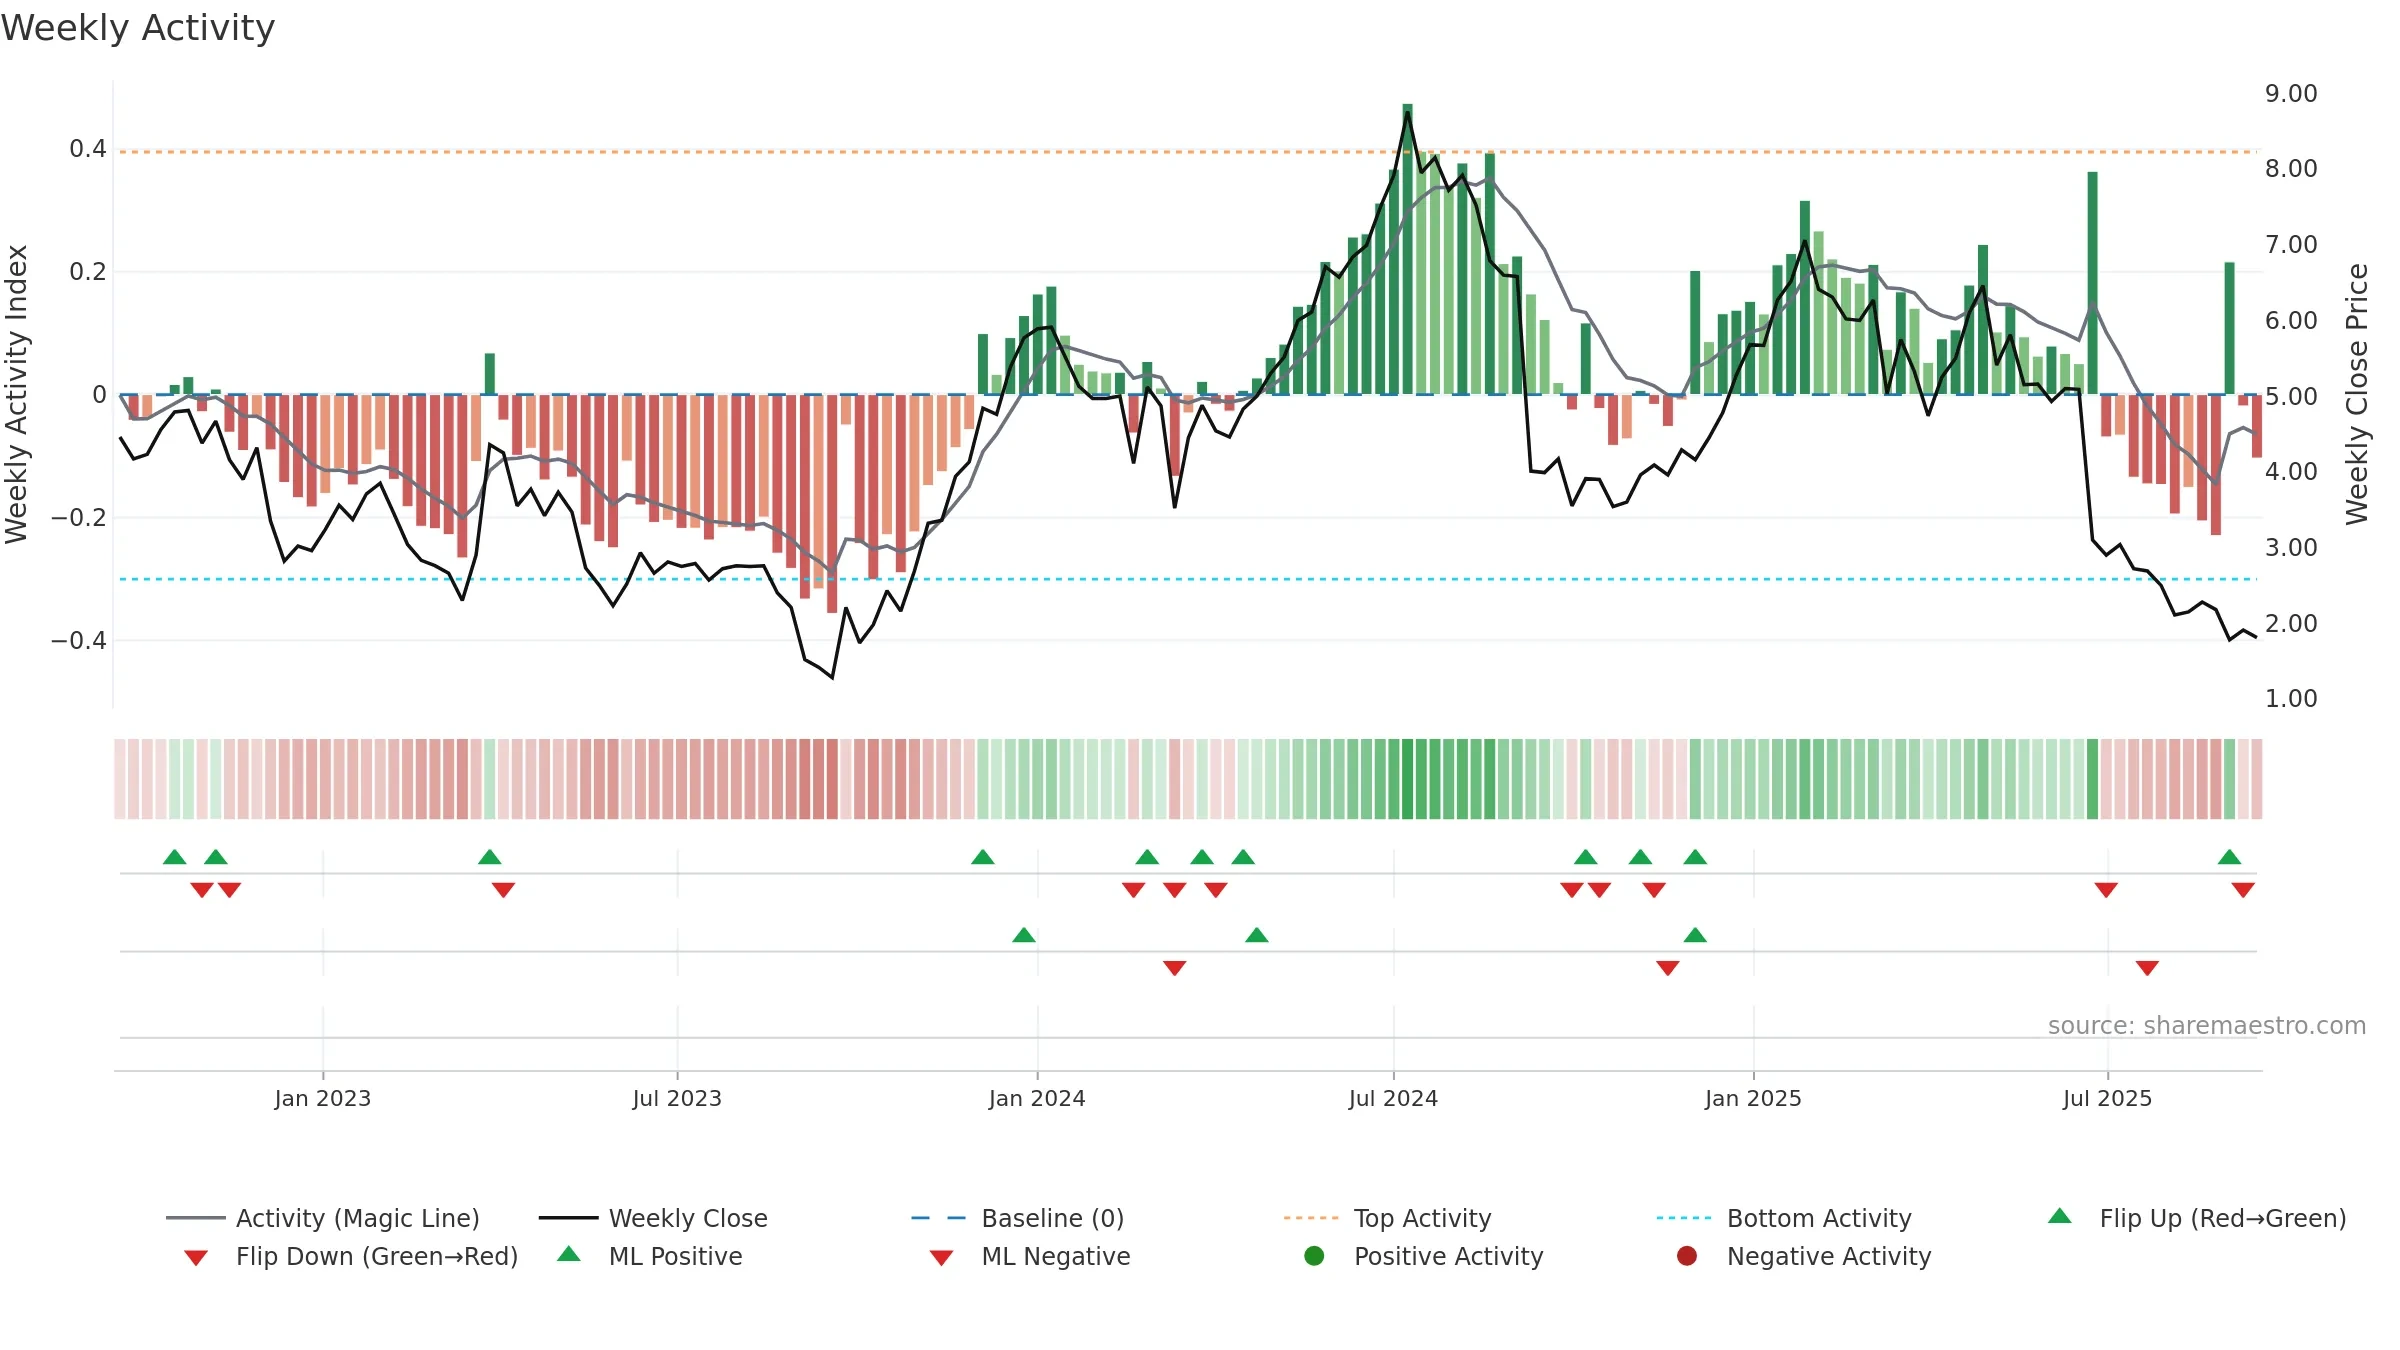Image resolution: width=2400 pixels, height=1350 pixels.
Task: Click the ML Negative marker after Jul 2025
Action: coord(2147,968)
